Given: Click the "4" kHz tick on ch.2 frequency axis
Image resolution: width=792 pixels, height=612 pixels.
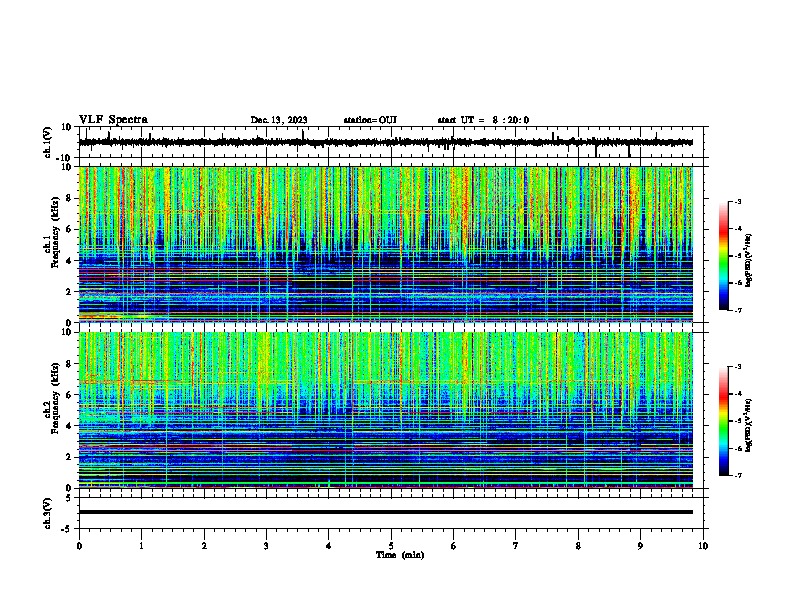Looking at the screenshot, I should click(x=69, y=426).
